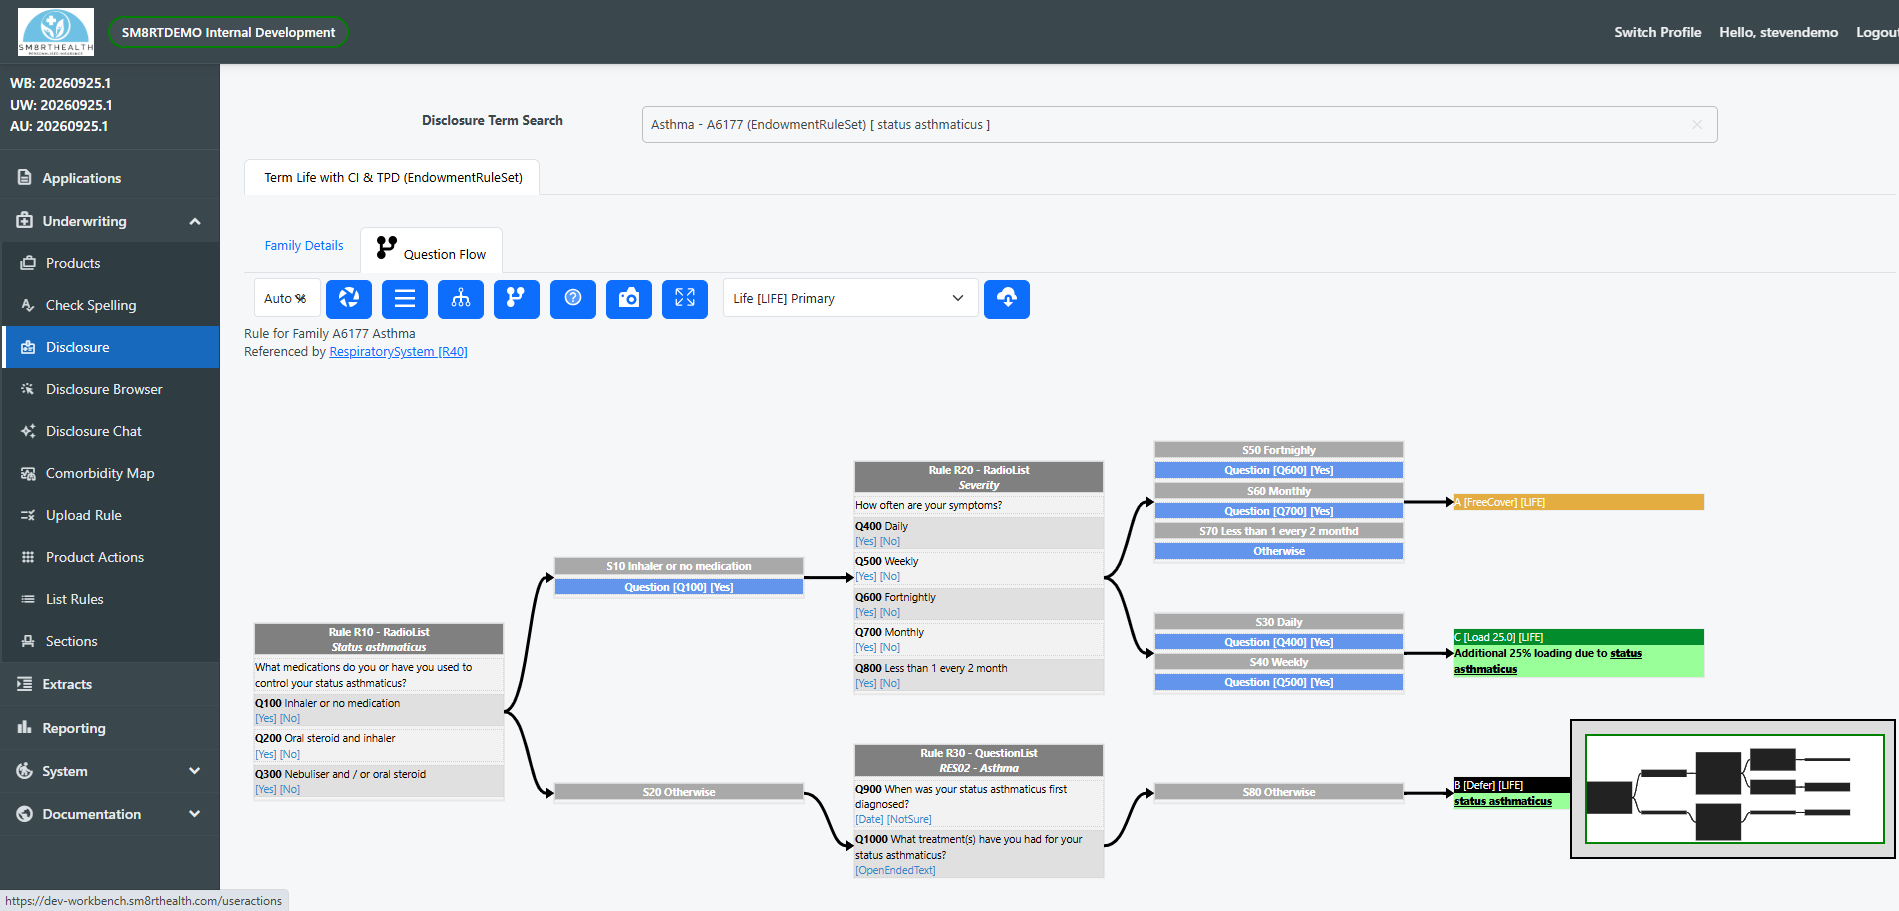This screenshot has width=1899, height=911.
Task: Click the S20 Otherwise node
Action: tap(679, 792)
